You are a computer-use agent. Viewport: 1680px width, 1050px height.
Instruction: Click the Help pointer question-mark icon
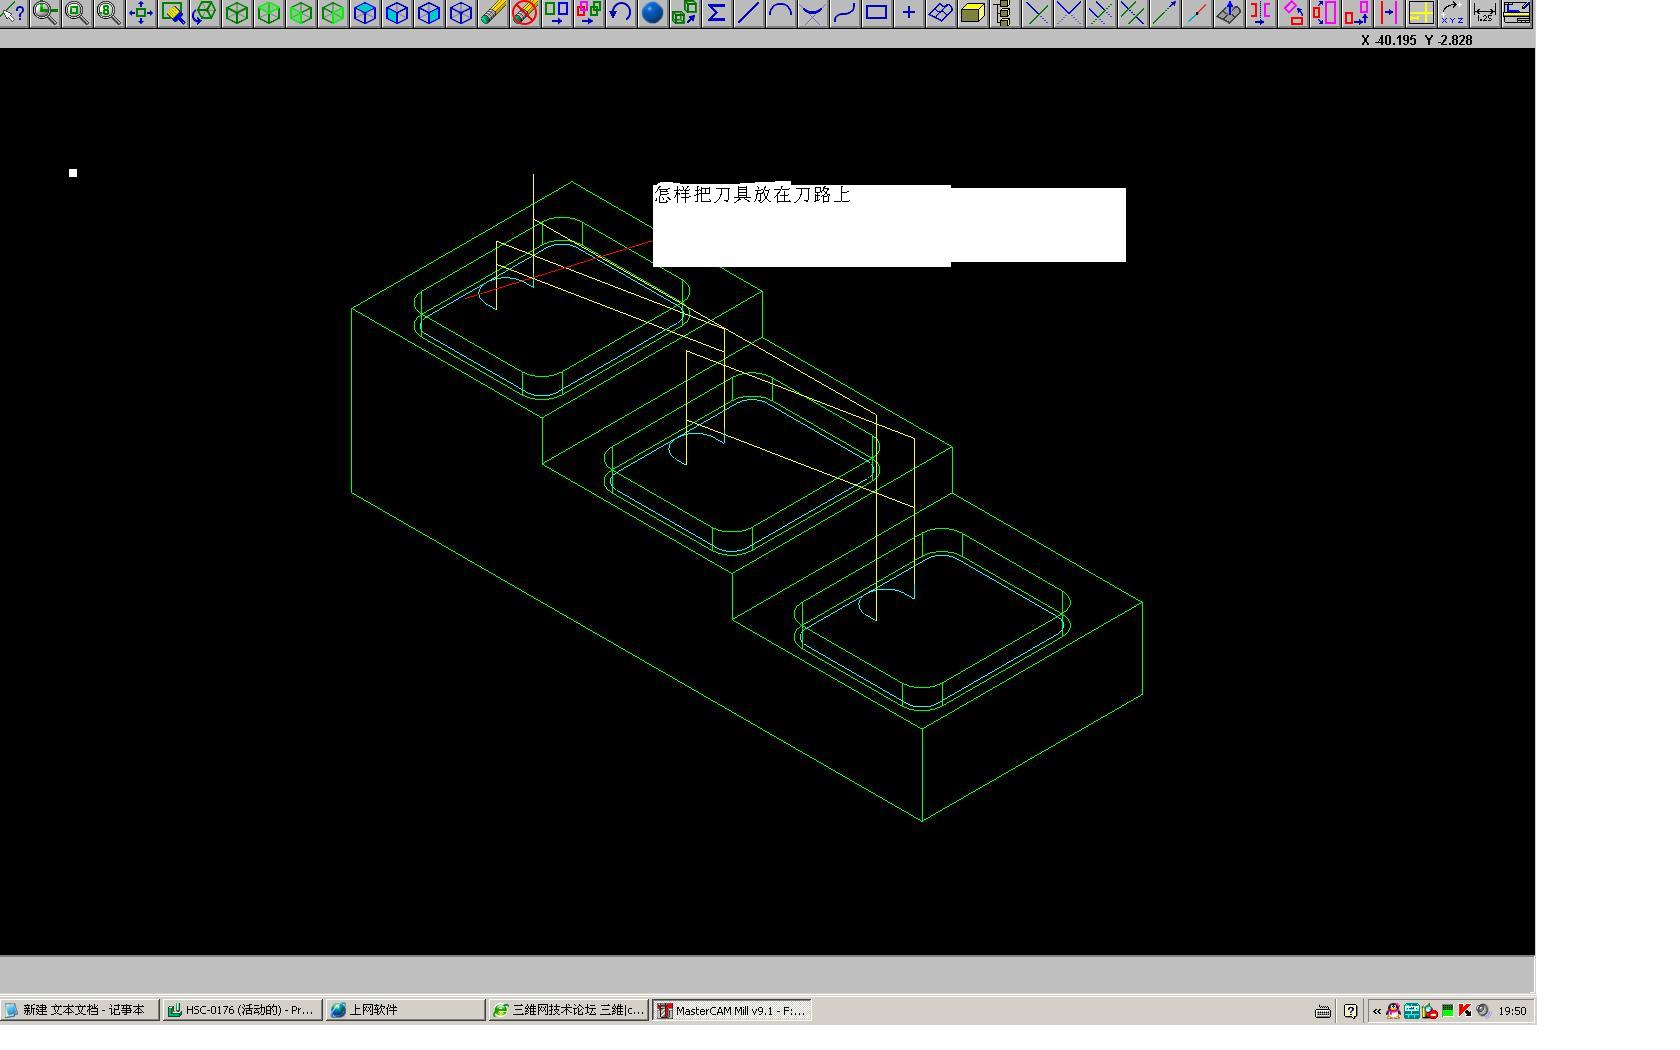(13, 13)
